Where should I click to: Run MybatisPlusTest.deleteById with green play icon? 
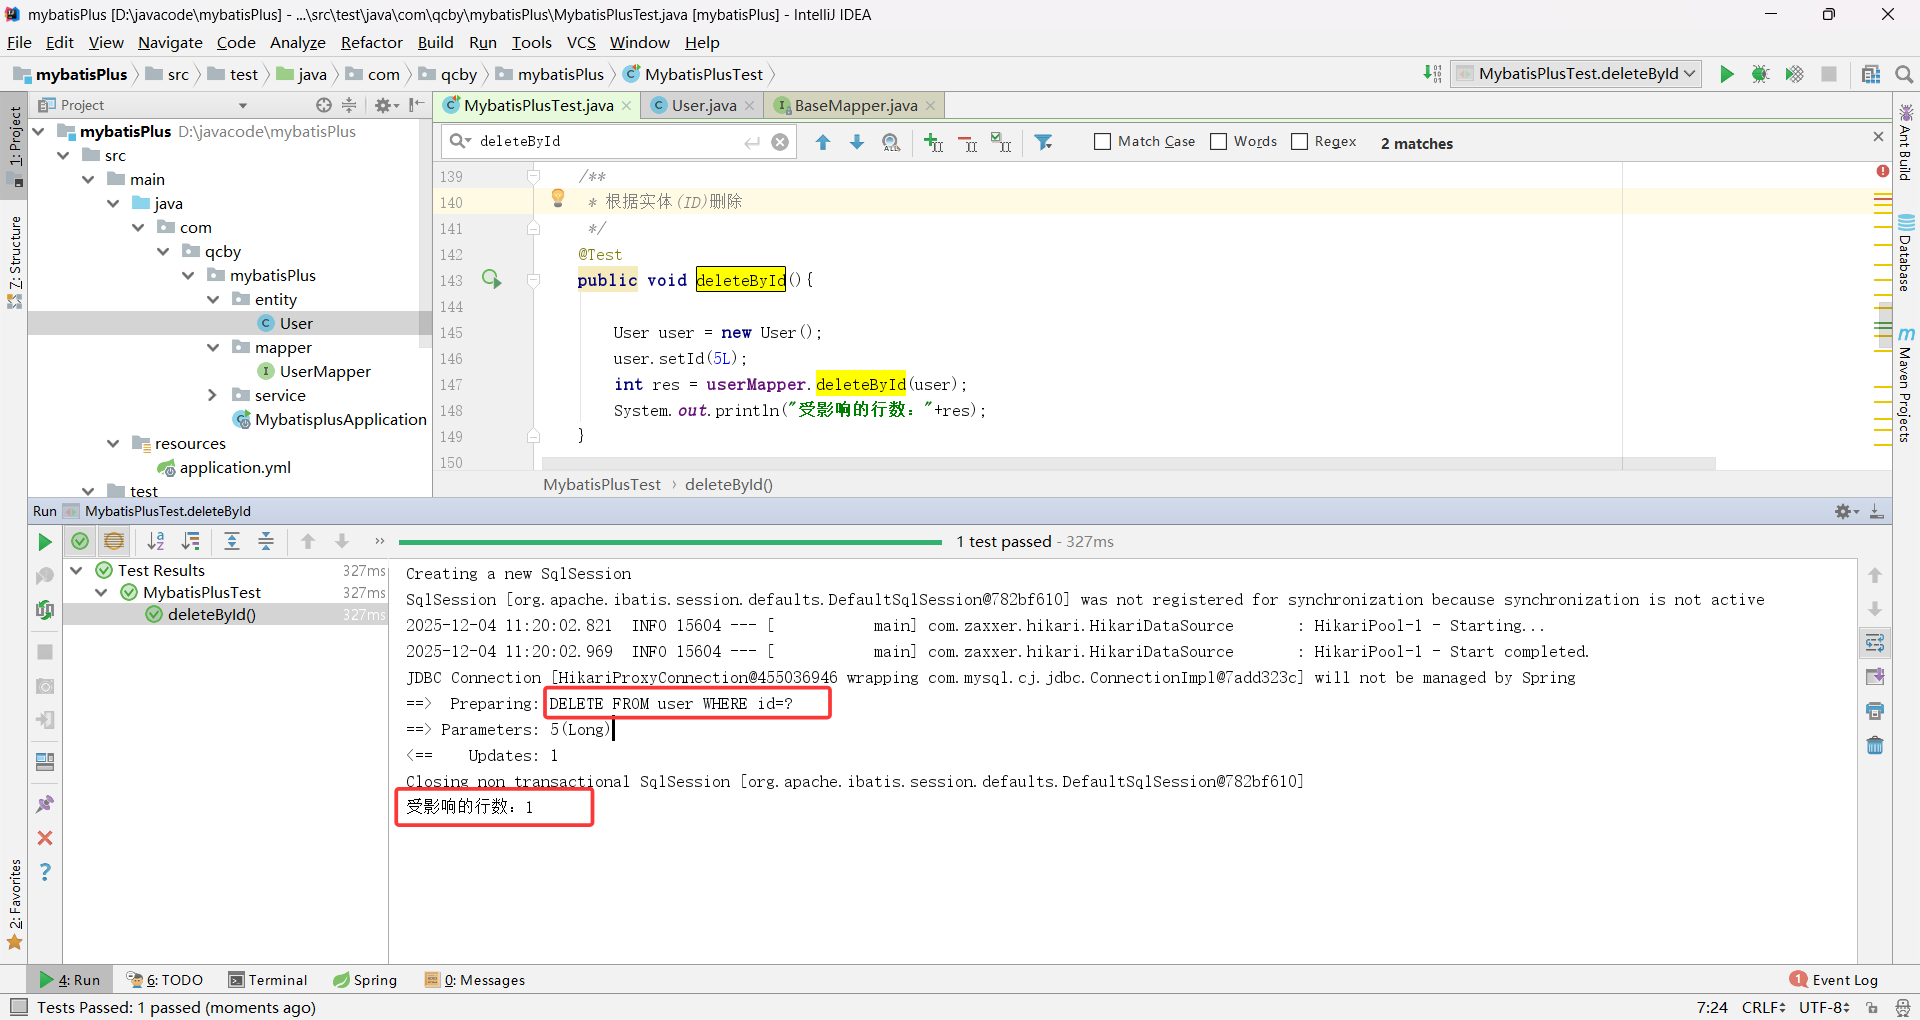click(x=1726, y=74)
